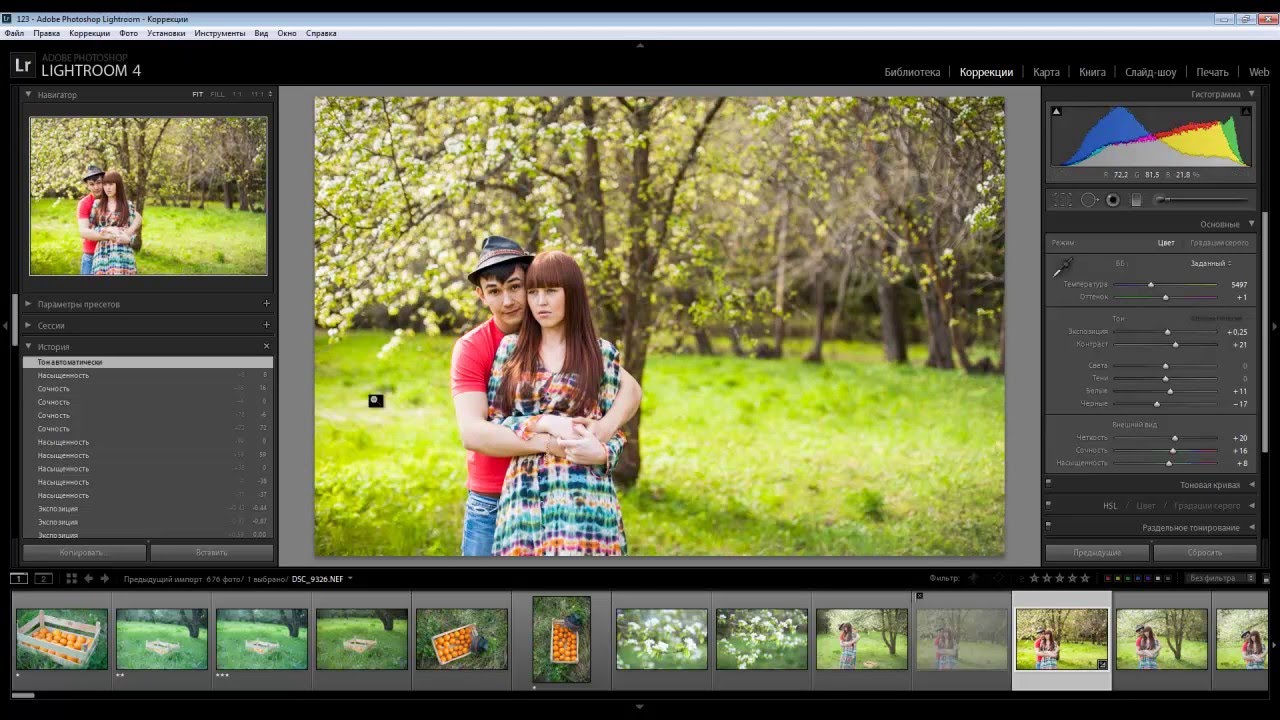The height and width of the screenshot is (720, 1280).
Task: Expand the Параметры пресетов panel
Action: (x=28, y=303)
